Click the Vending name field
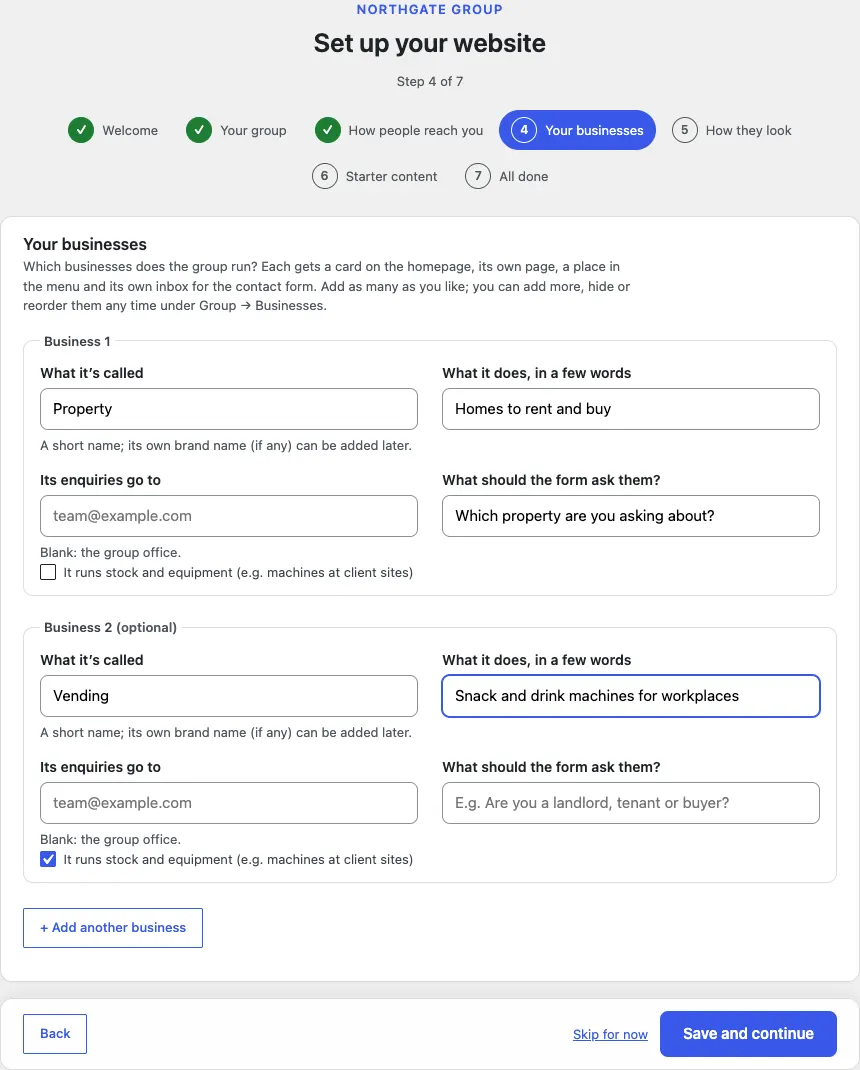 [229, 696]
